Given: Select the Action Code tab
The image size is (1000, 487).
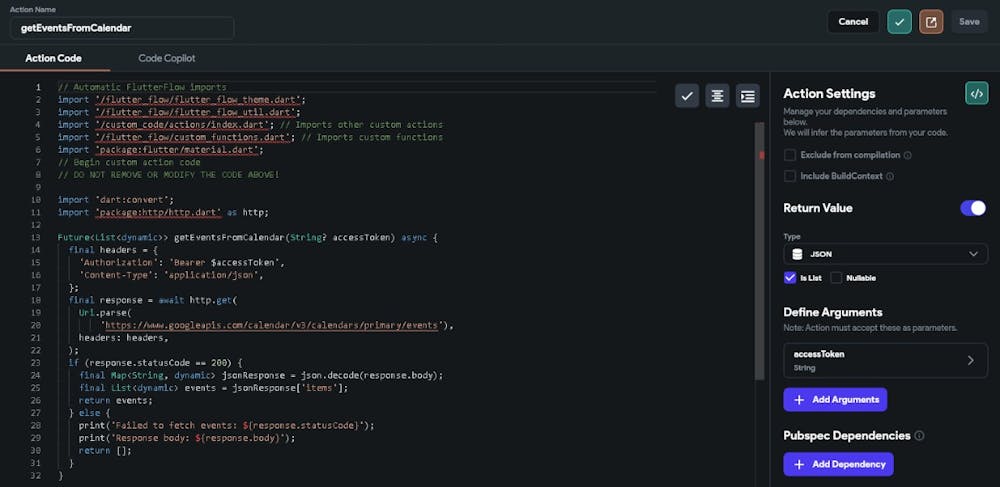Looking at the screenshot, I should [x=54, y=59].
